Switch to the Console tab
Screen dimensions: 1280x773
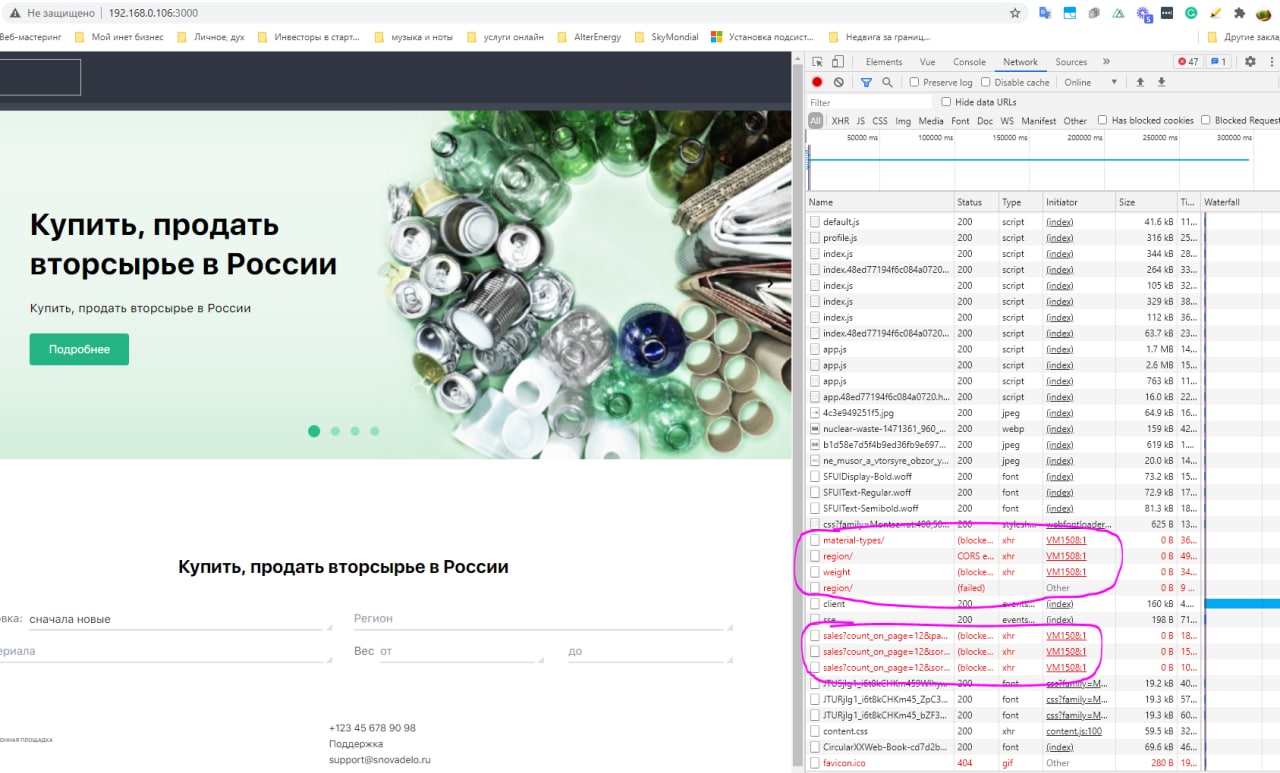(969, 62)
